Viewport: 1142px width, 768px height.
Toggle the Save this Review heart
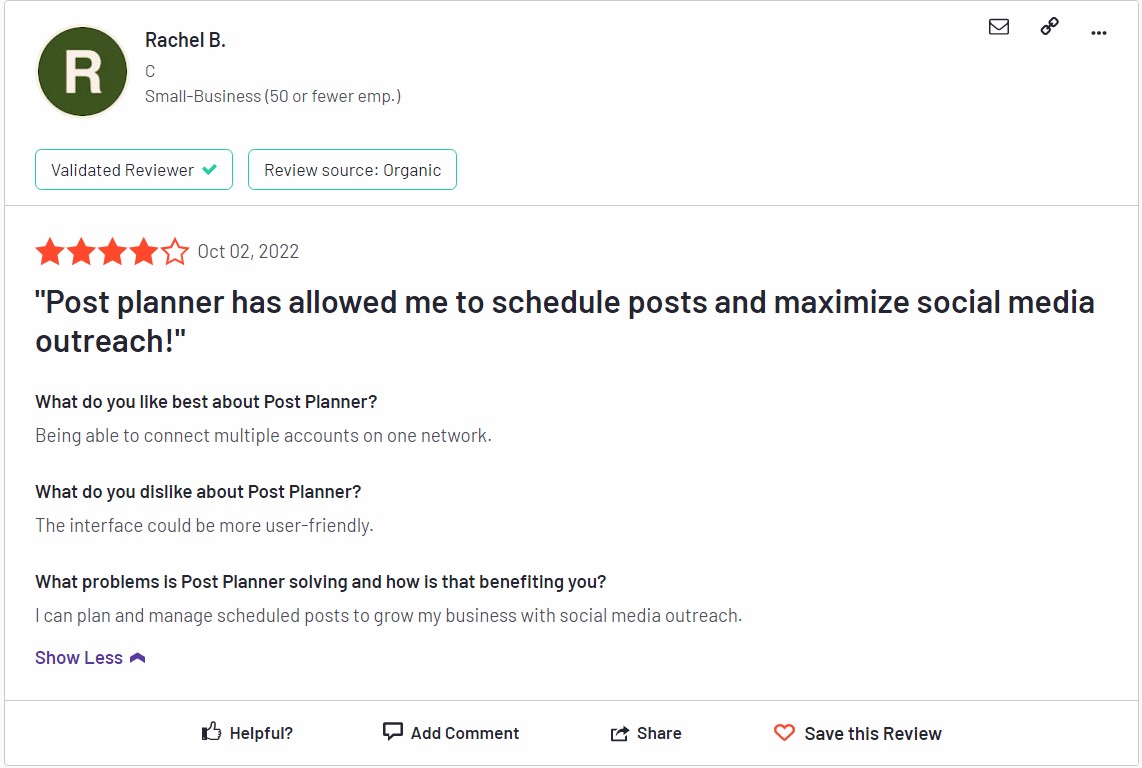(858, 732)
